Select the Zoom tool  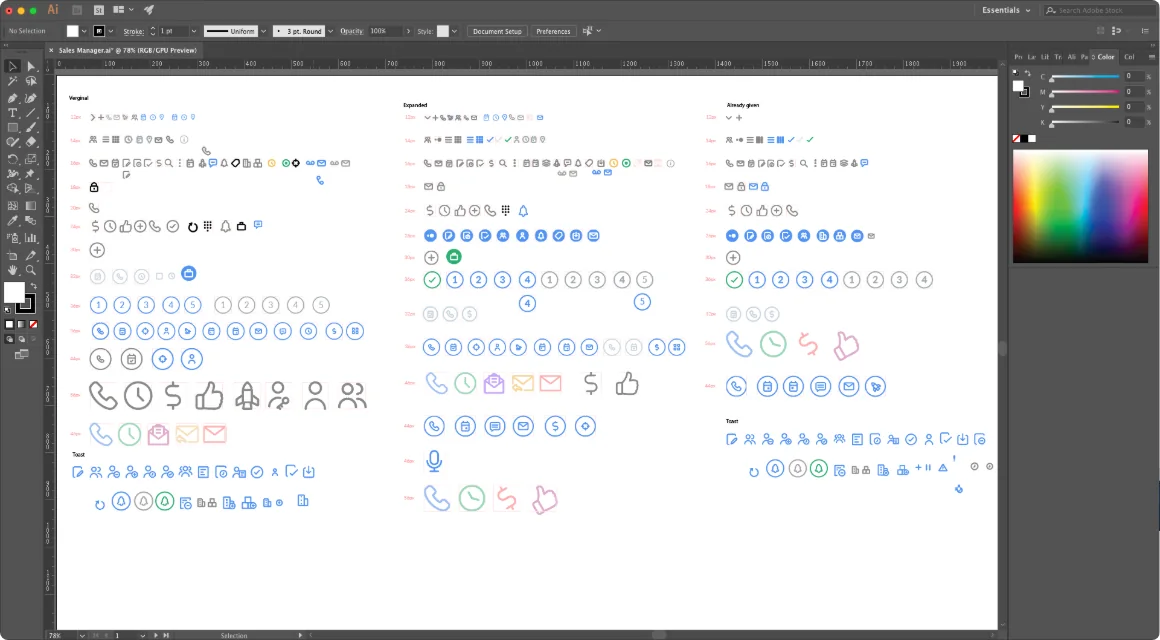[31, 271]
